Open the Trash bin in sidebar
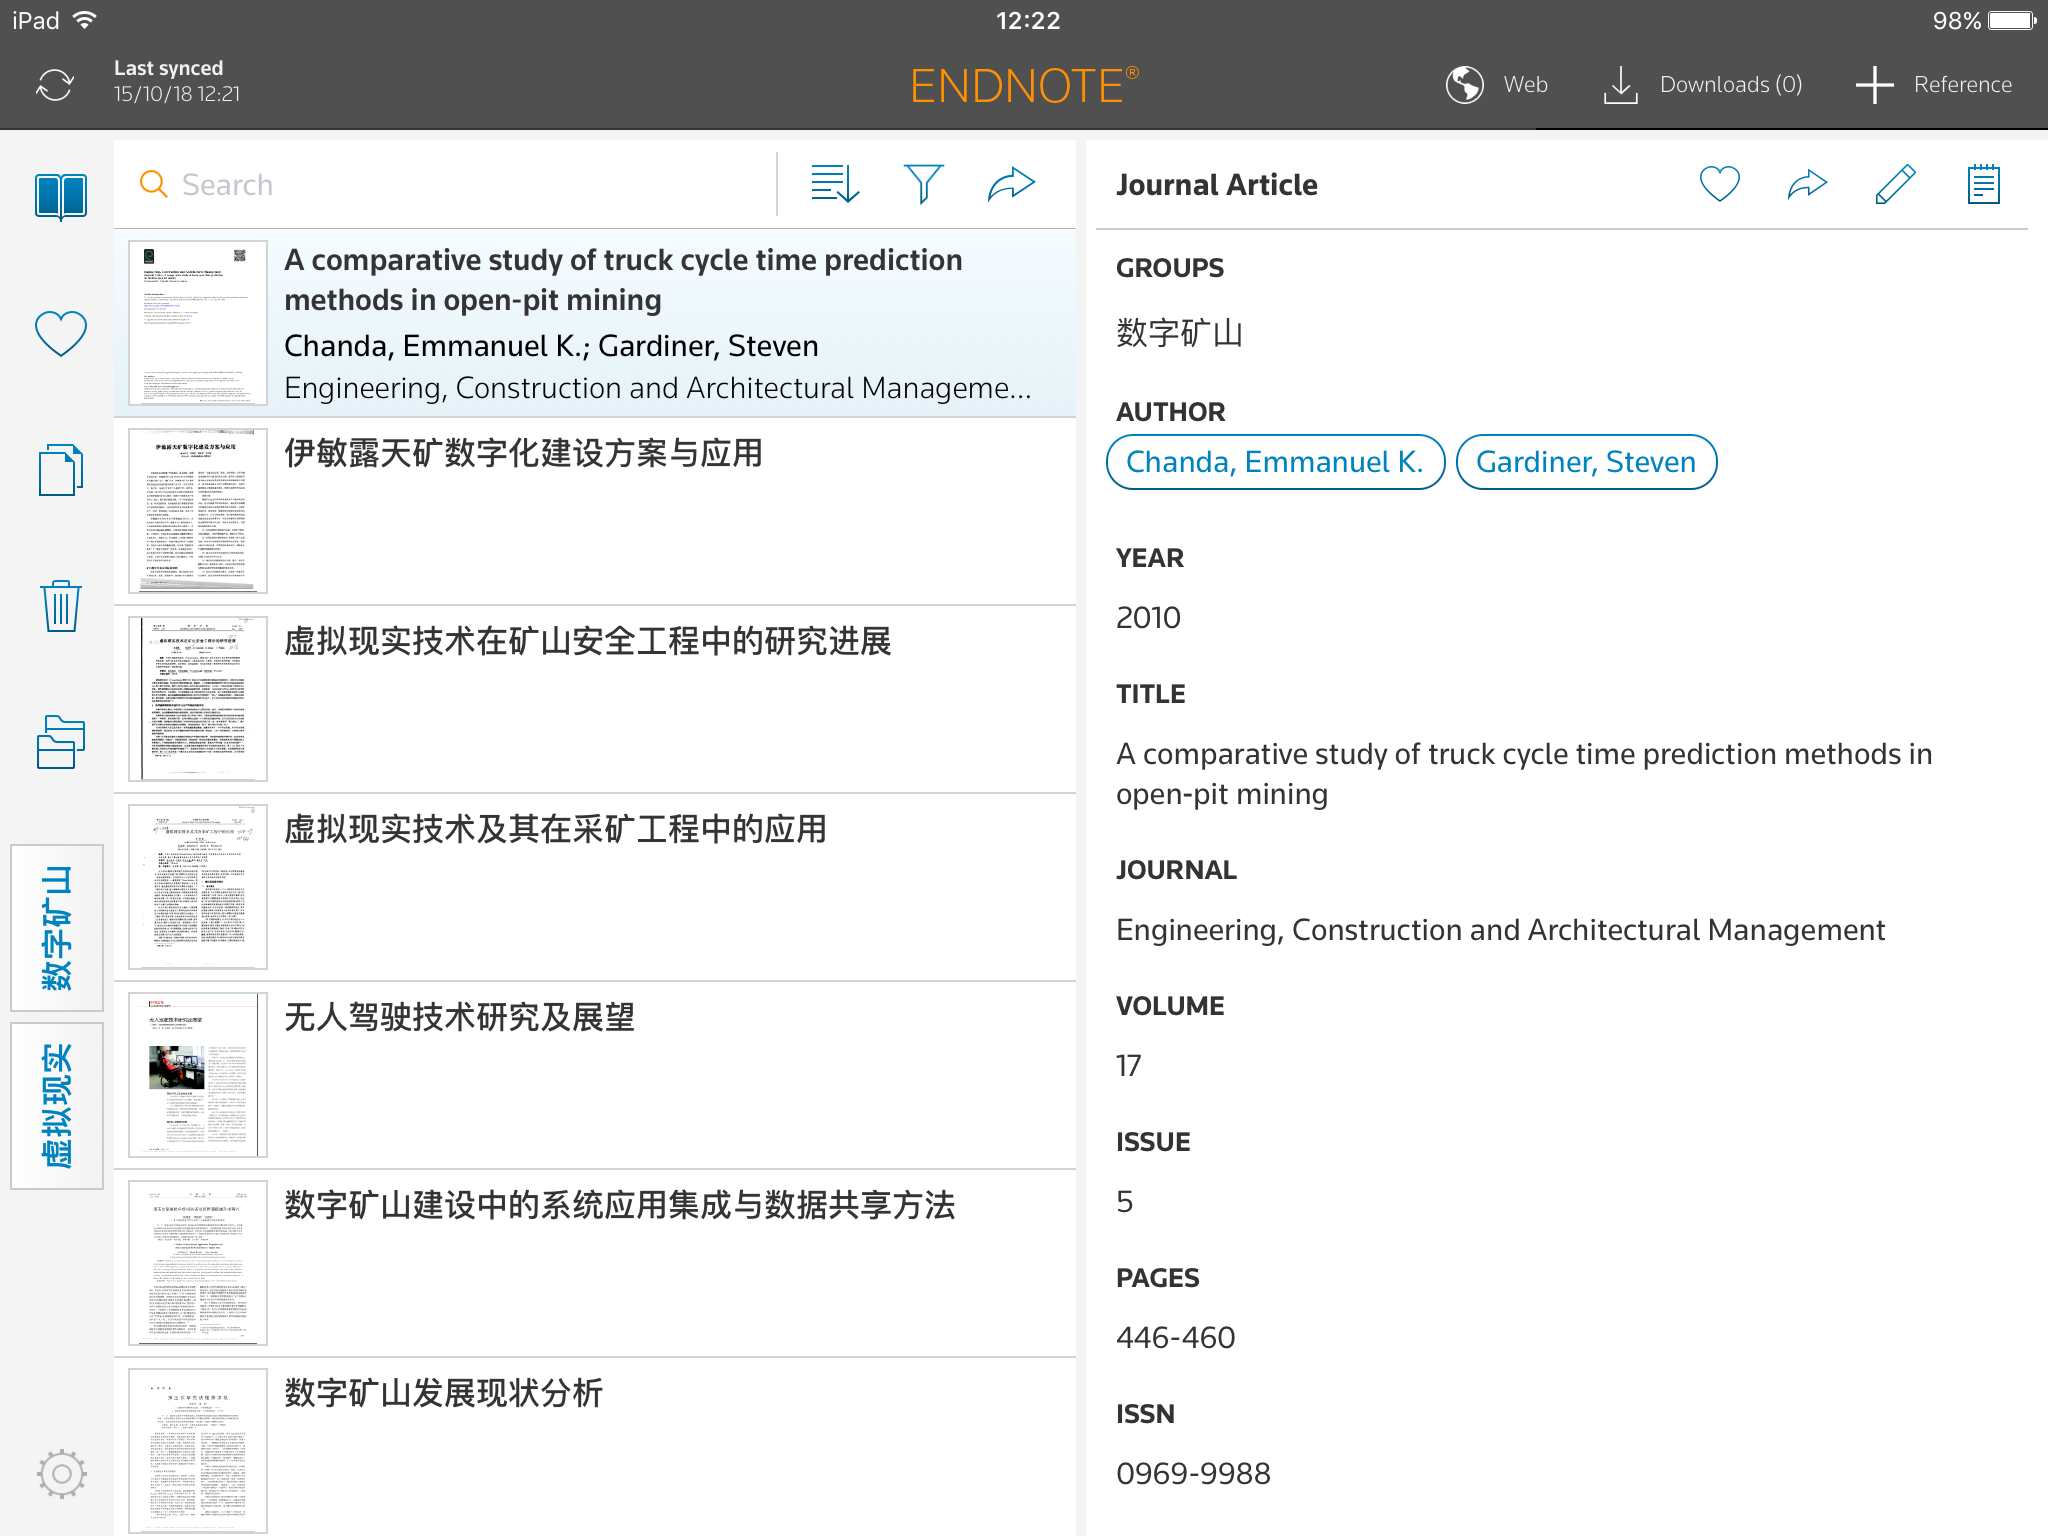The width and height of the screenshot is (2048, 1536). tap(60, 606)
